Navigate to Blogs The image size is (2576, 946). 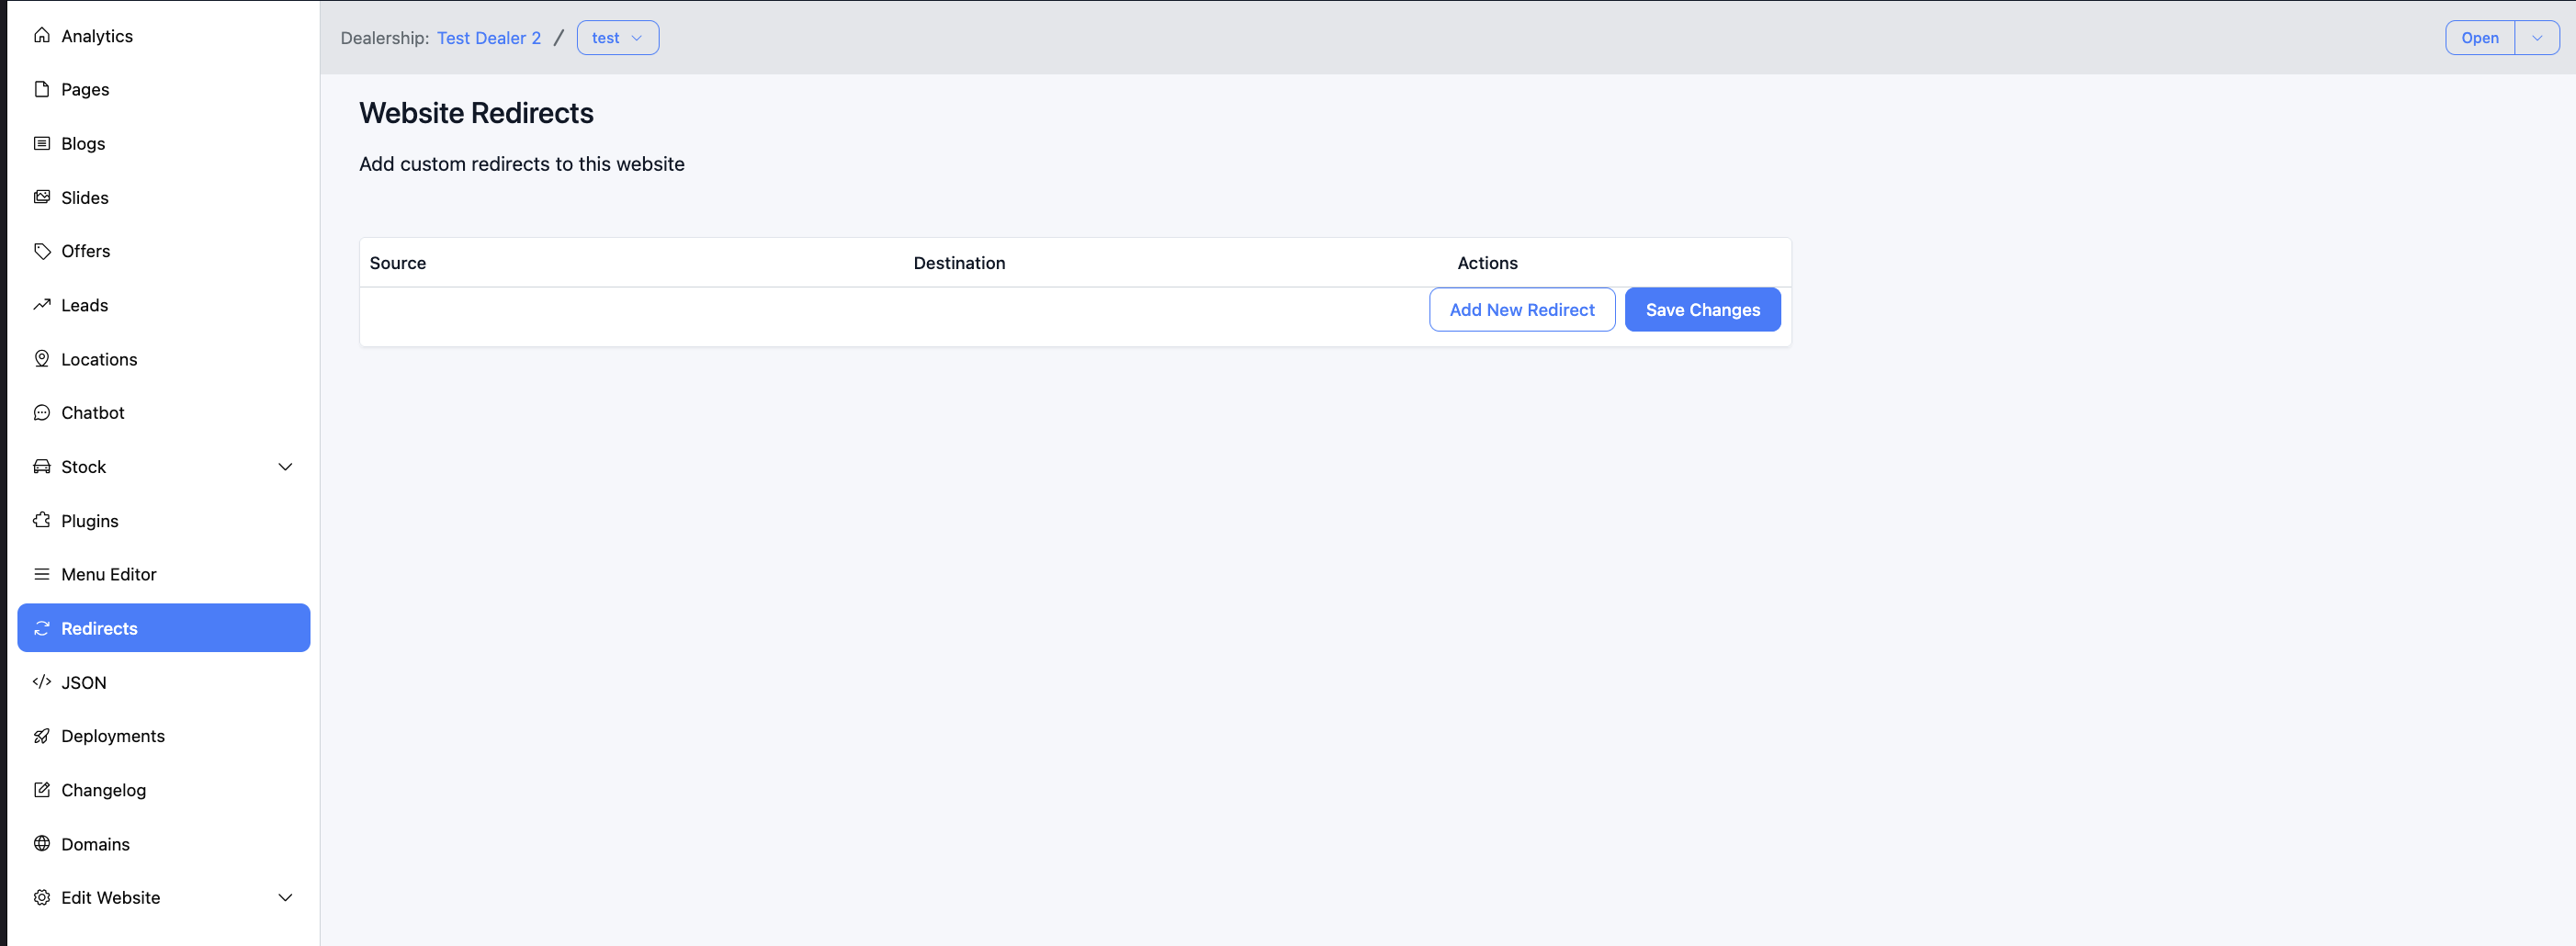pos(164,143)
